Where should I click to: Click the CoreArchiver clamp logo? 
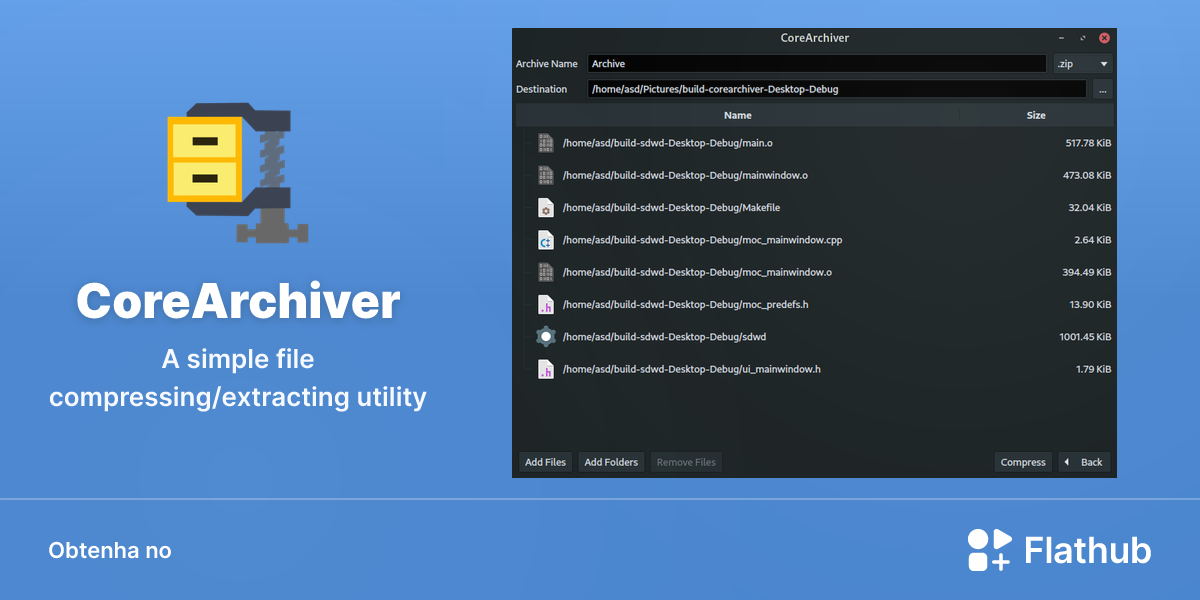(238, 173)
